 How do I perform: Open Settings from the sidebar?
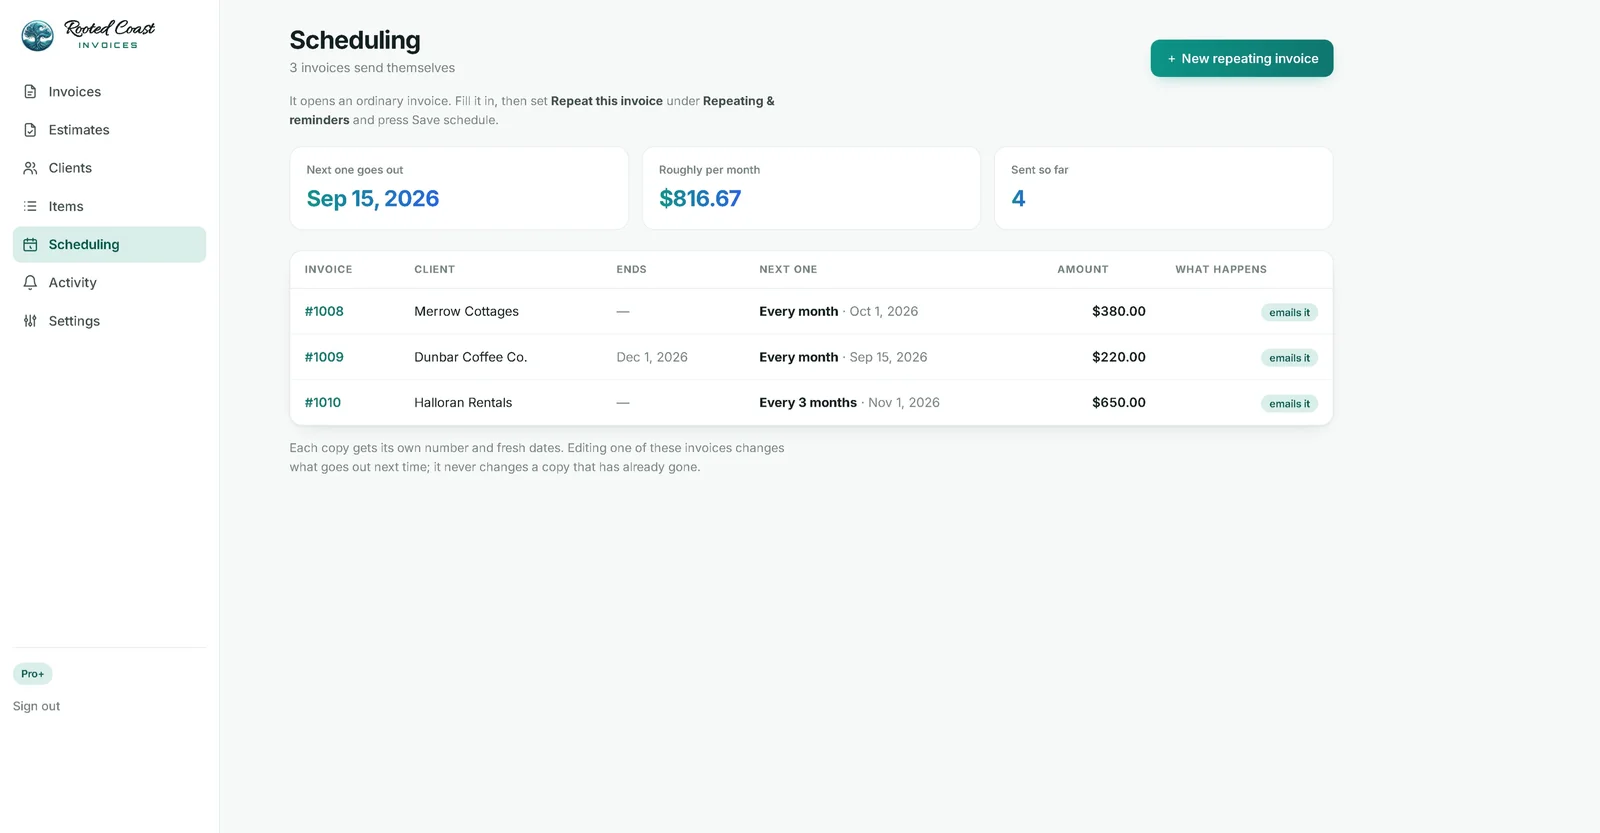tap(109, 321)
